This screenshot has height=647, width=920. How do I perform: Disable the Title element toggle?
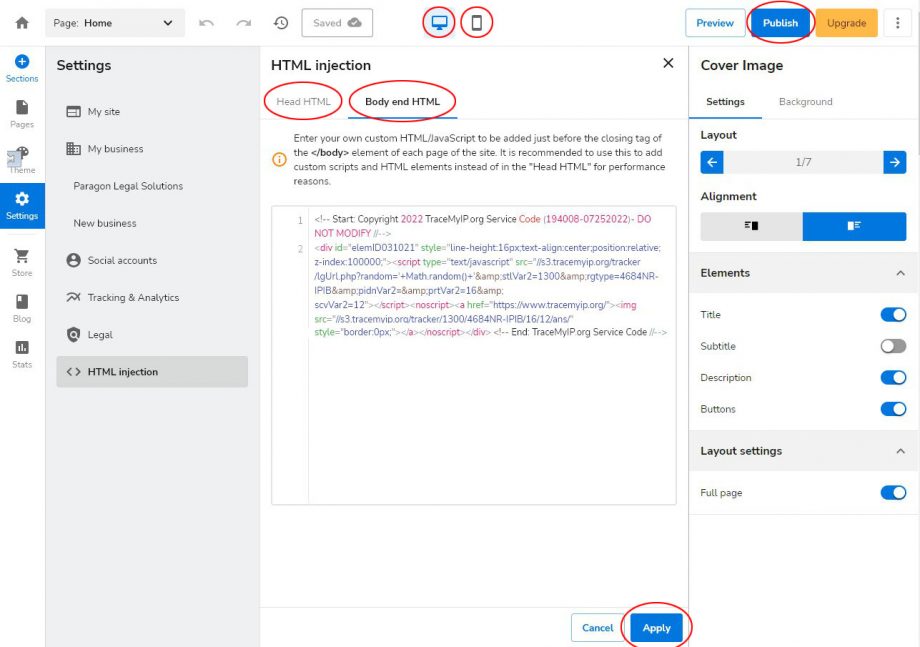(x=891, y=314)
